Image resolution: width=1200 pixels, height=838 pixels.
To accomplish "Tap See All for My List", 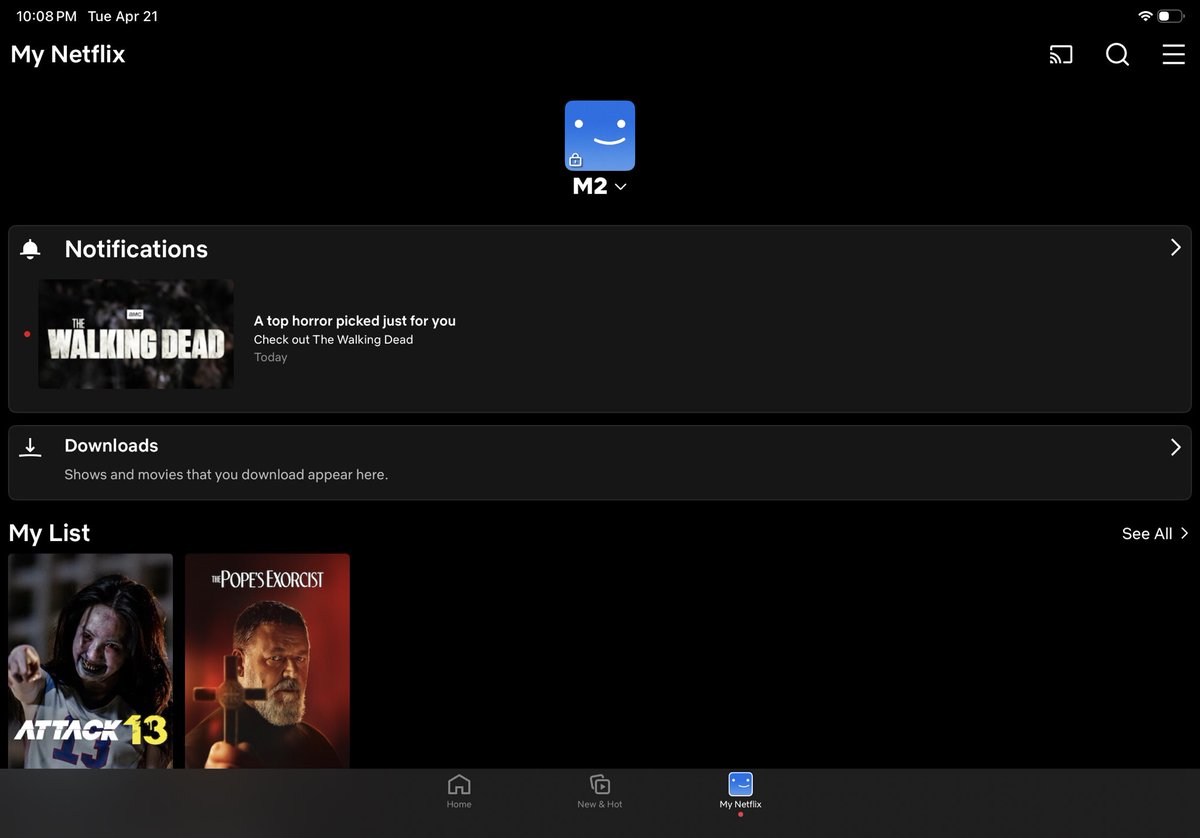I will pos(1147,534).
